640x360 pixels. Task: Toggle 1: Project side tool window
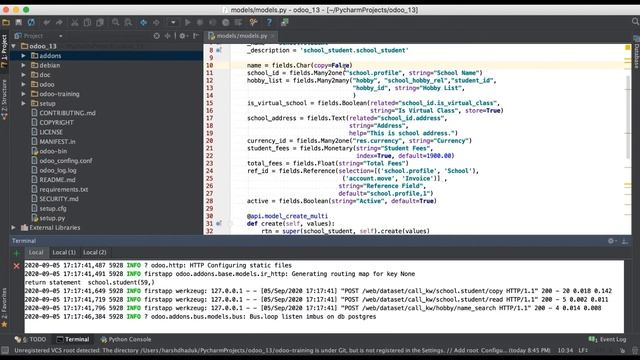4,50
